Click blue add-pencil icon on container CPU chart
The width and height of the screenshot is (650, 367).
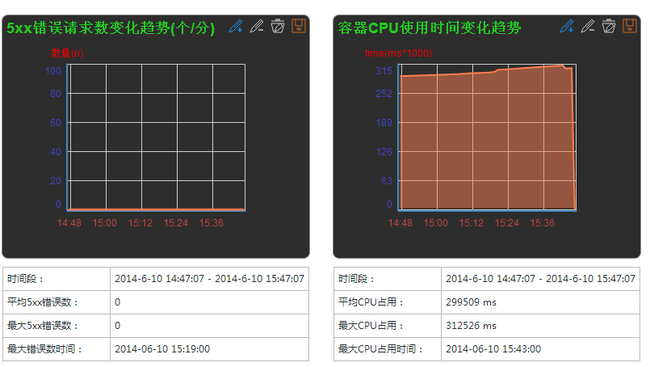567,26
